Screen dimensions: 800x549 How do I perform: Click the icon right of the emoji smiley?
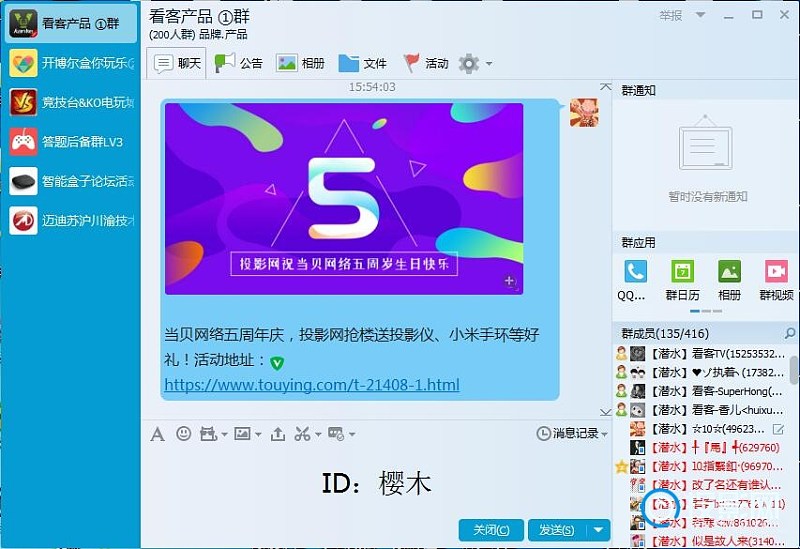coord(208,434)
